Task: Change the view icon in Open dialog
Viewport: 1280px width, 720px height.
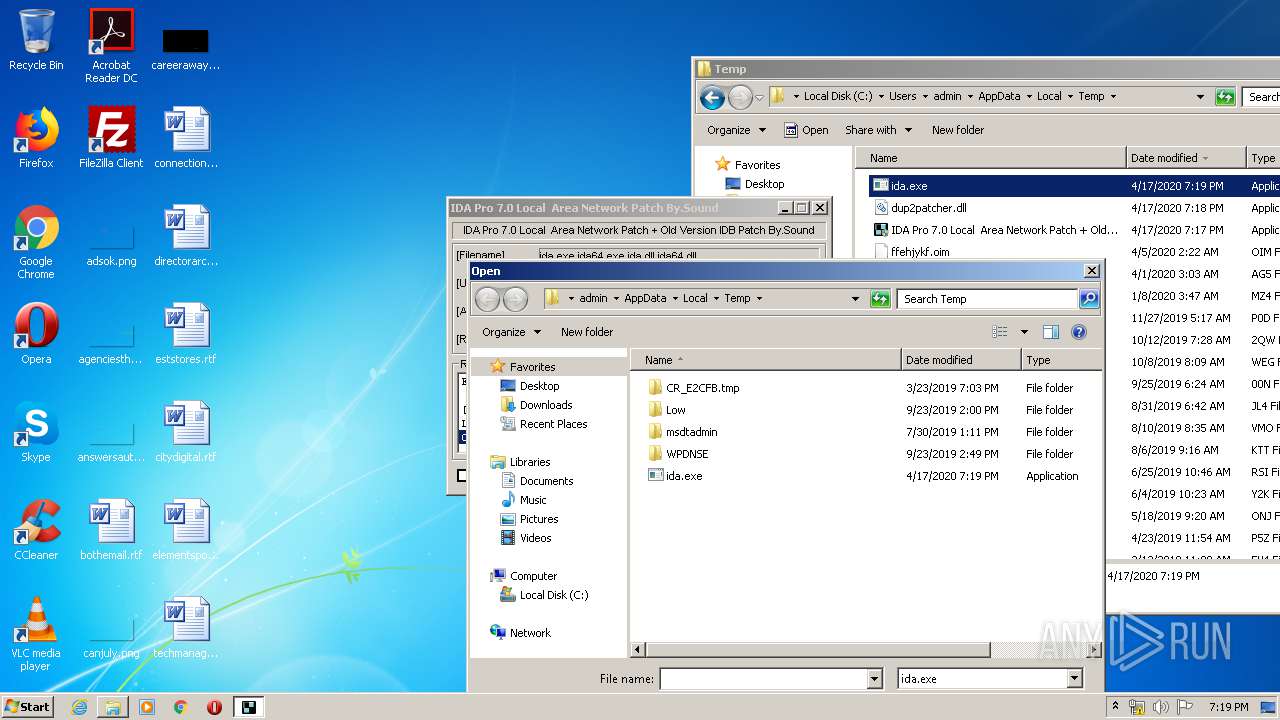Action: (999, 332)
